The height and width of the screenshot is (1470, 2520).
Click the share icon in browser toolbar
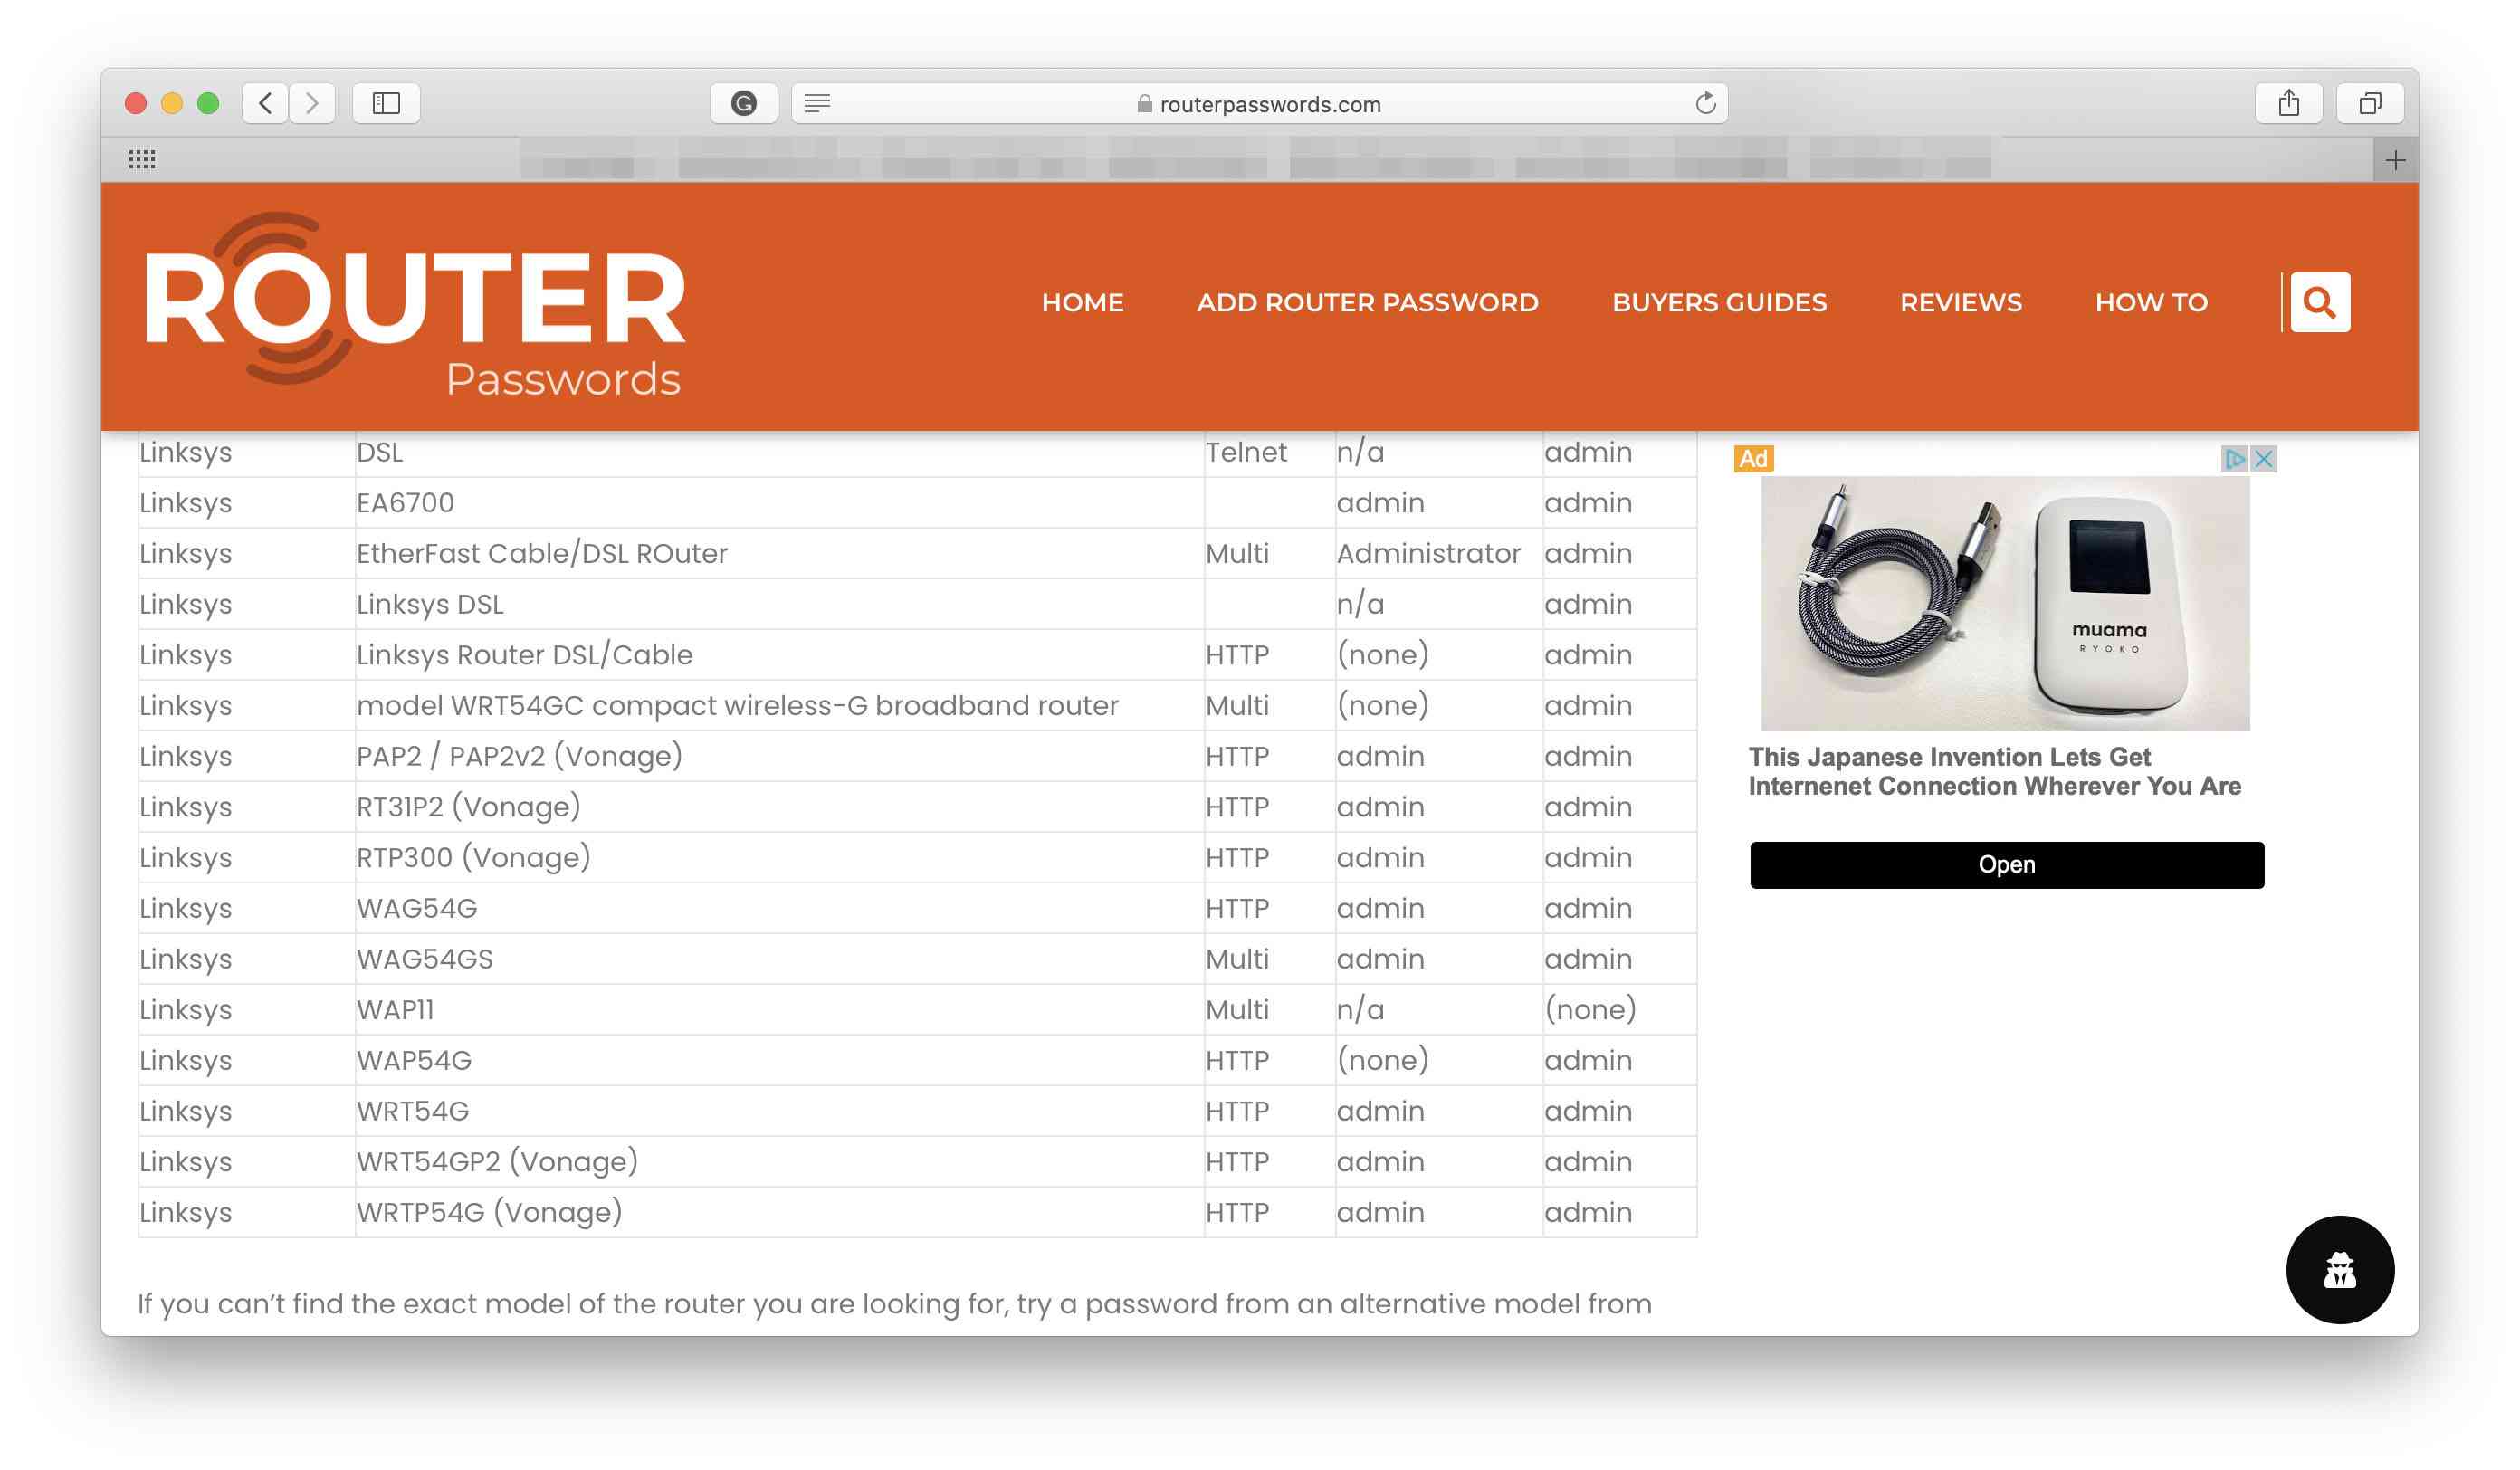[2289, 101]
